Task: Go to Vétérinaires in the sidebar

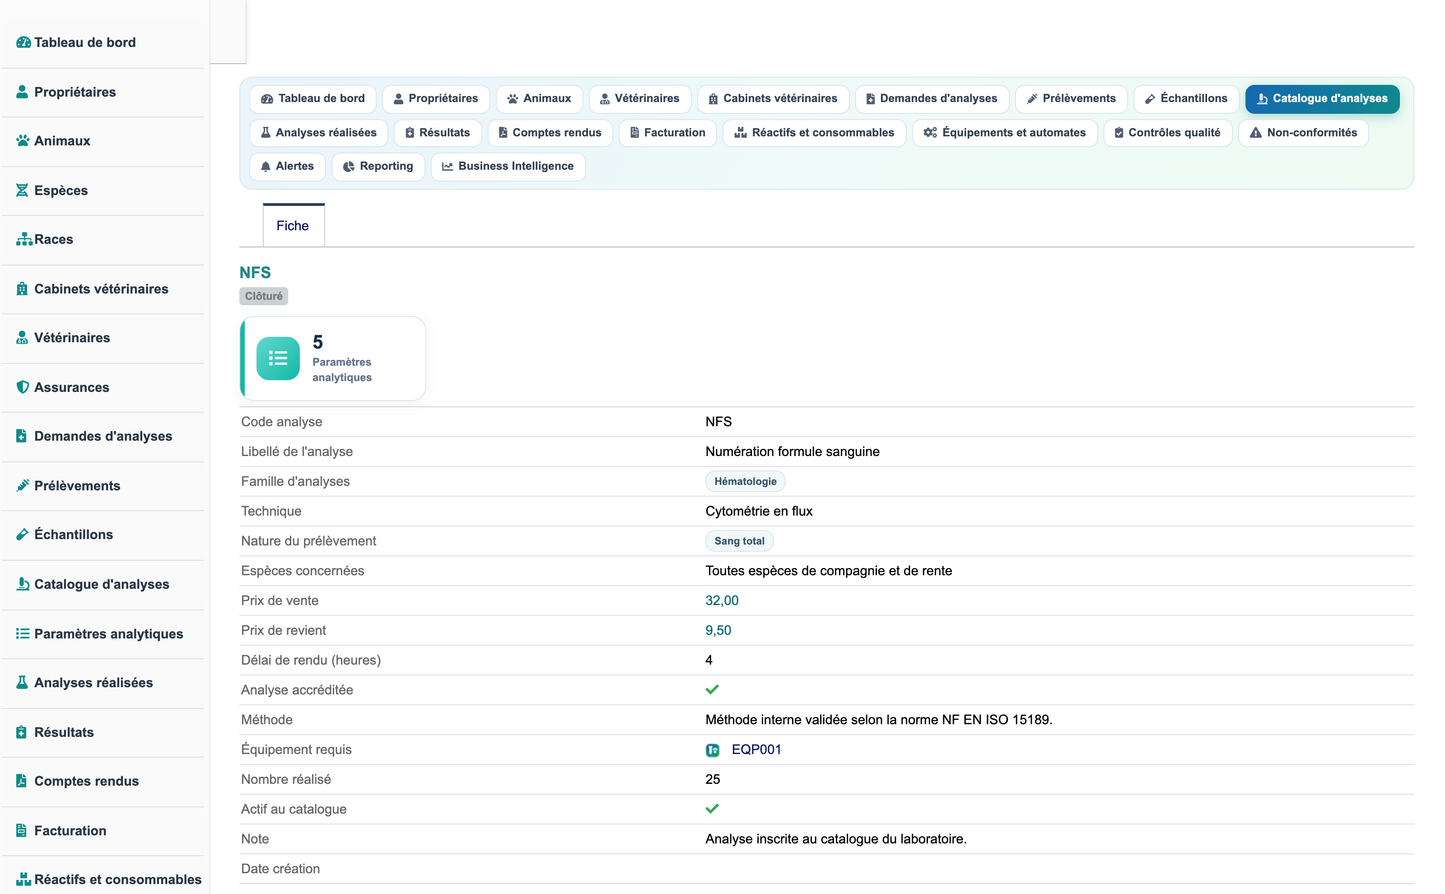Action: coord(63,338)
